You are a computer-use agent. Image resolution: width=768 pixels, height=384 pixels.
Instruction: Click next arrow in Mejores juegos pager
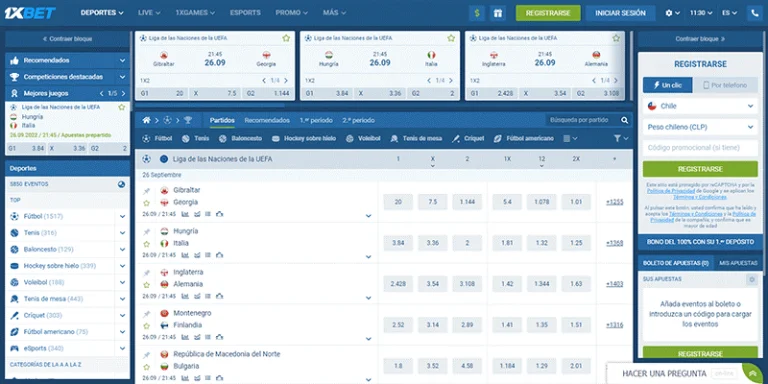123,93
